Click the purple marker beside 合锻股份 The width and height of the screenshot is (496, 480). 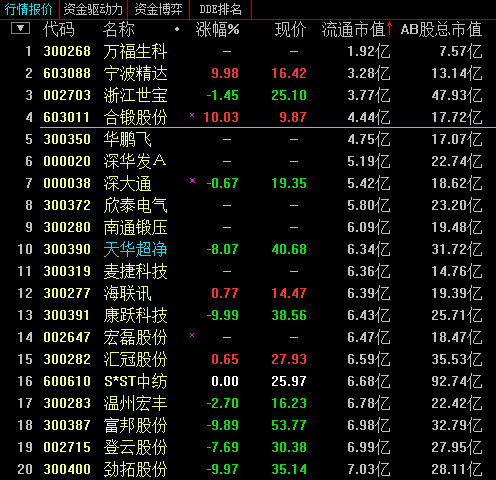(x=192, y=115)
